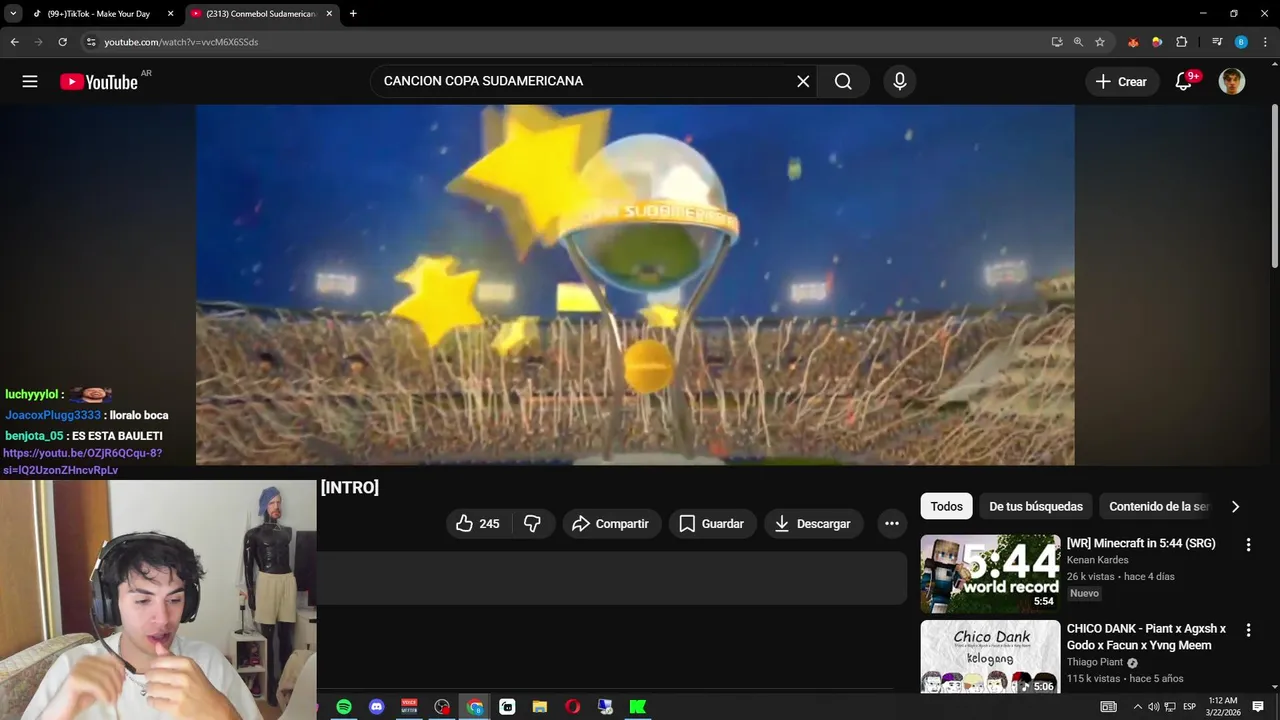Go to YouTube home via logo

[99, 82]
